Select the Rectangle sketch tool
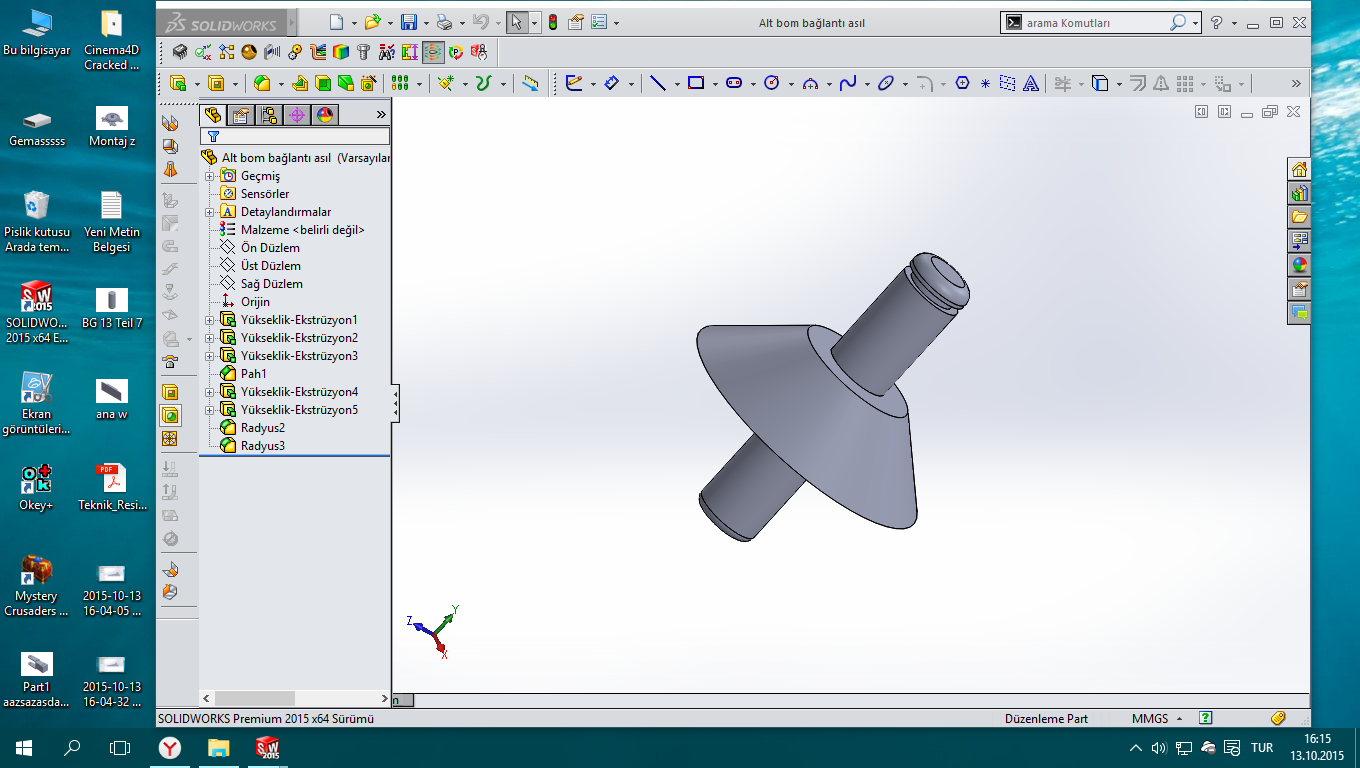1360x768 pixels. (x=695, y=84)
